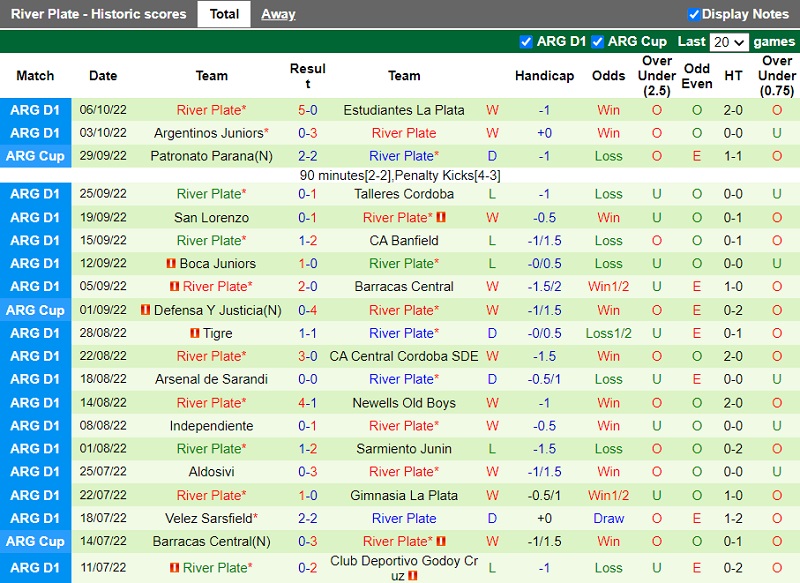
Task: Open Newells Old Boys team link
Action: [404, 403]
